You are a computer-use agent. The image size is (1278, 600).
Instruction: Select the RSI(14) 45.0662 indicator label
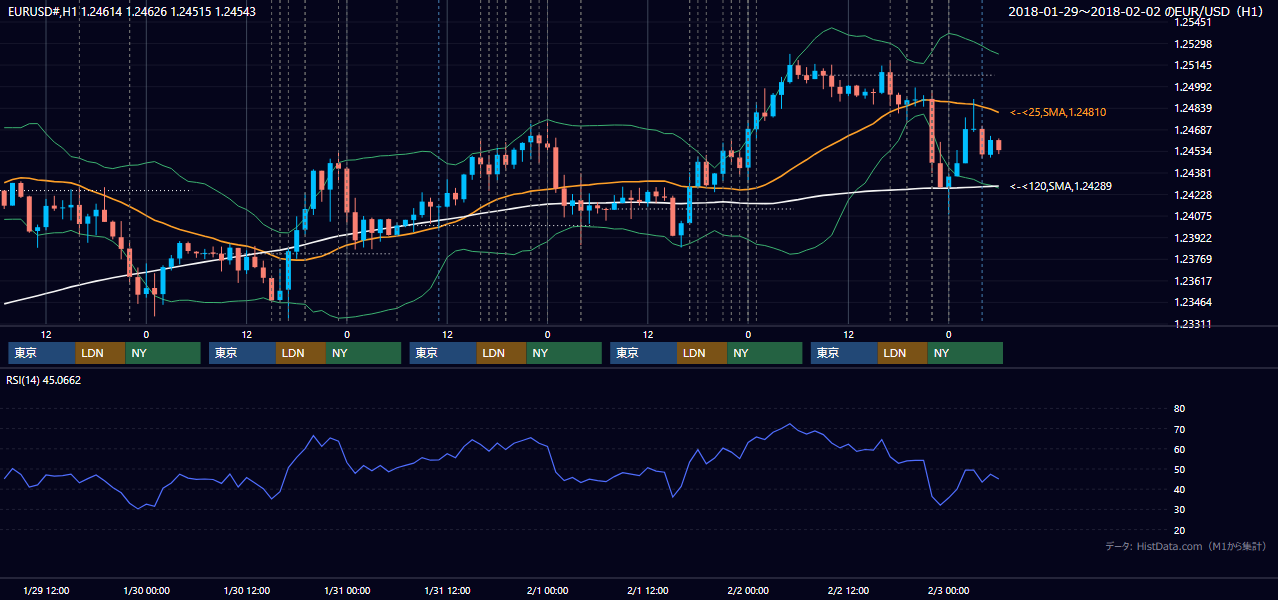tap(44, 380)
